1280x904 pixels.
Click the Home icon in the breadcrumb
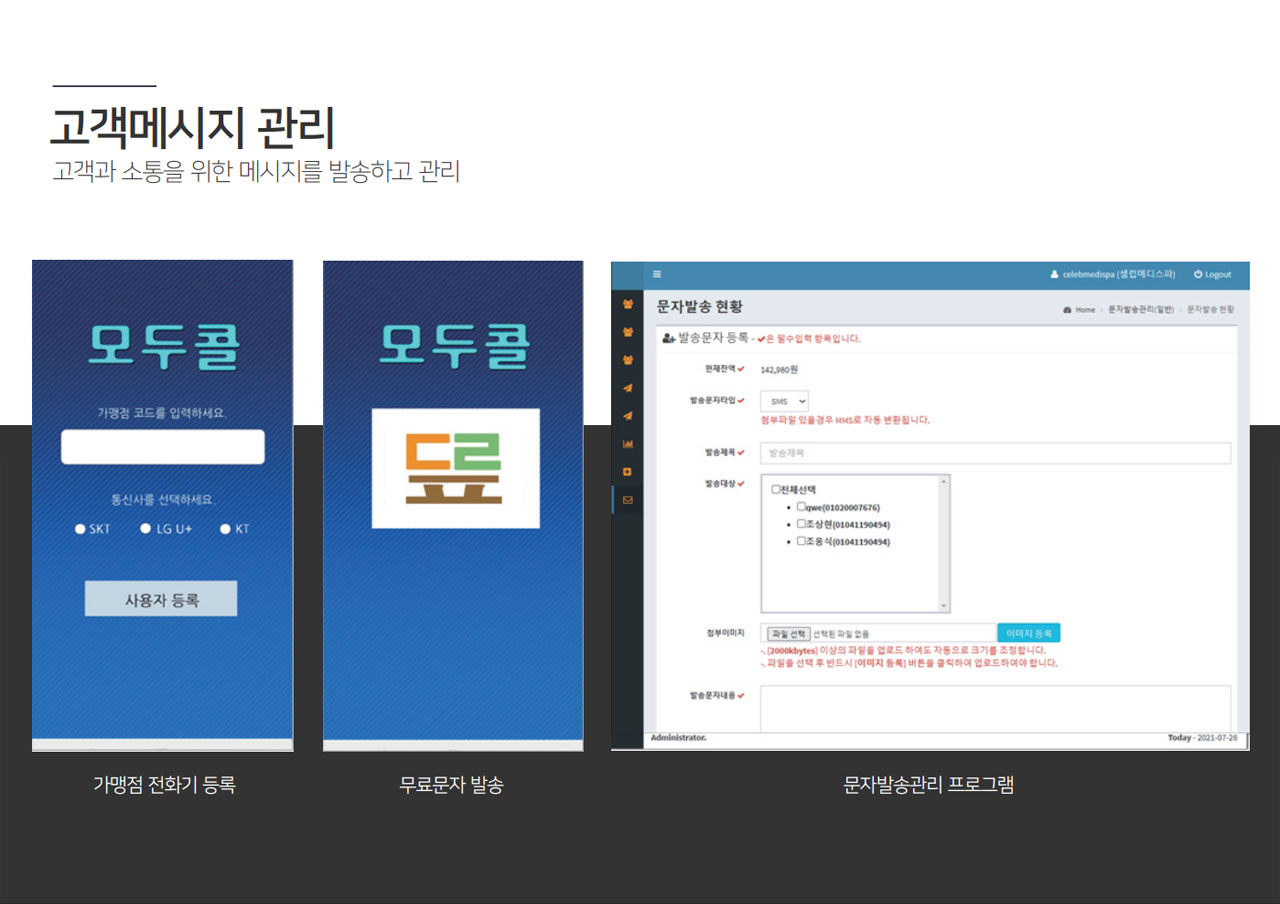pyautogui.click(x=1065, y=310)
